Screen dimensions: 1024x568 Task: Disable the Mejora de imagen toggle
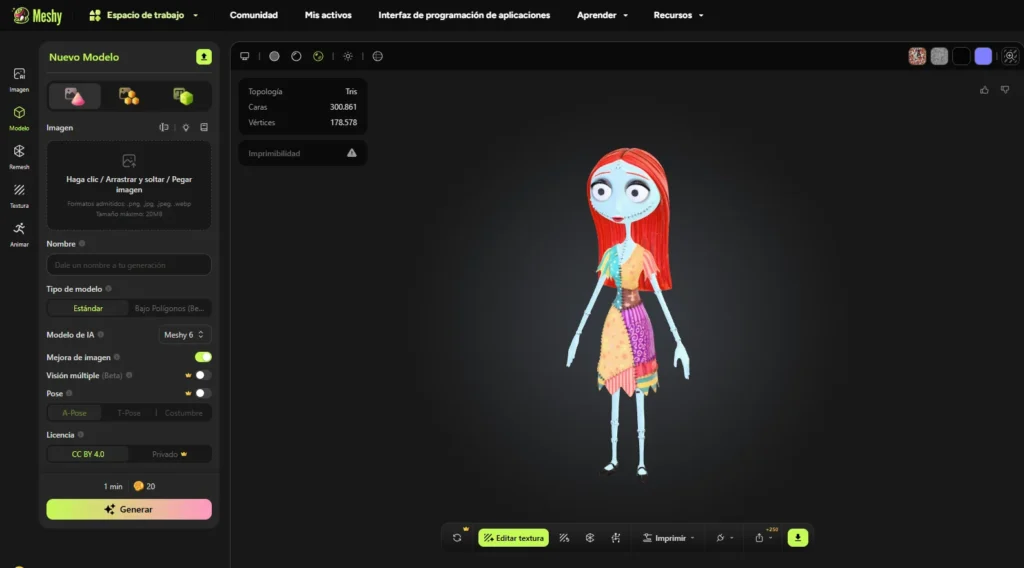coord(203,357)
